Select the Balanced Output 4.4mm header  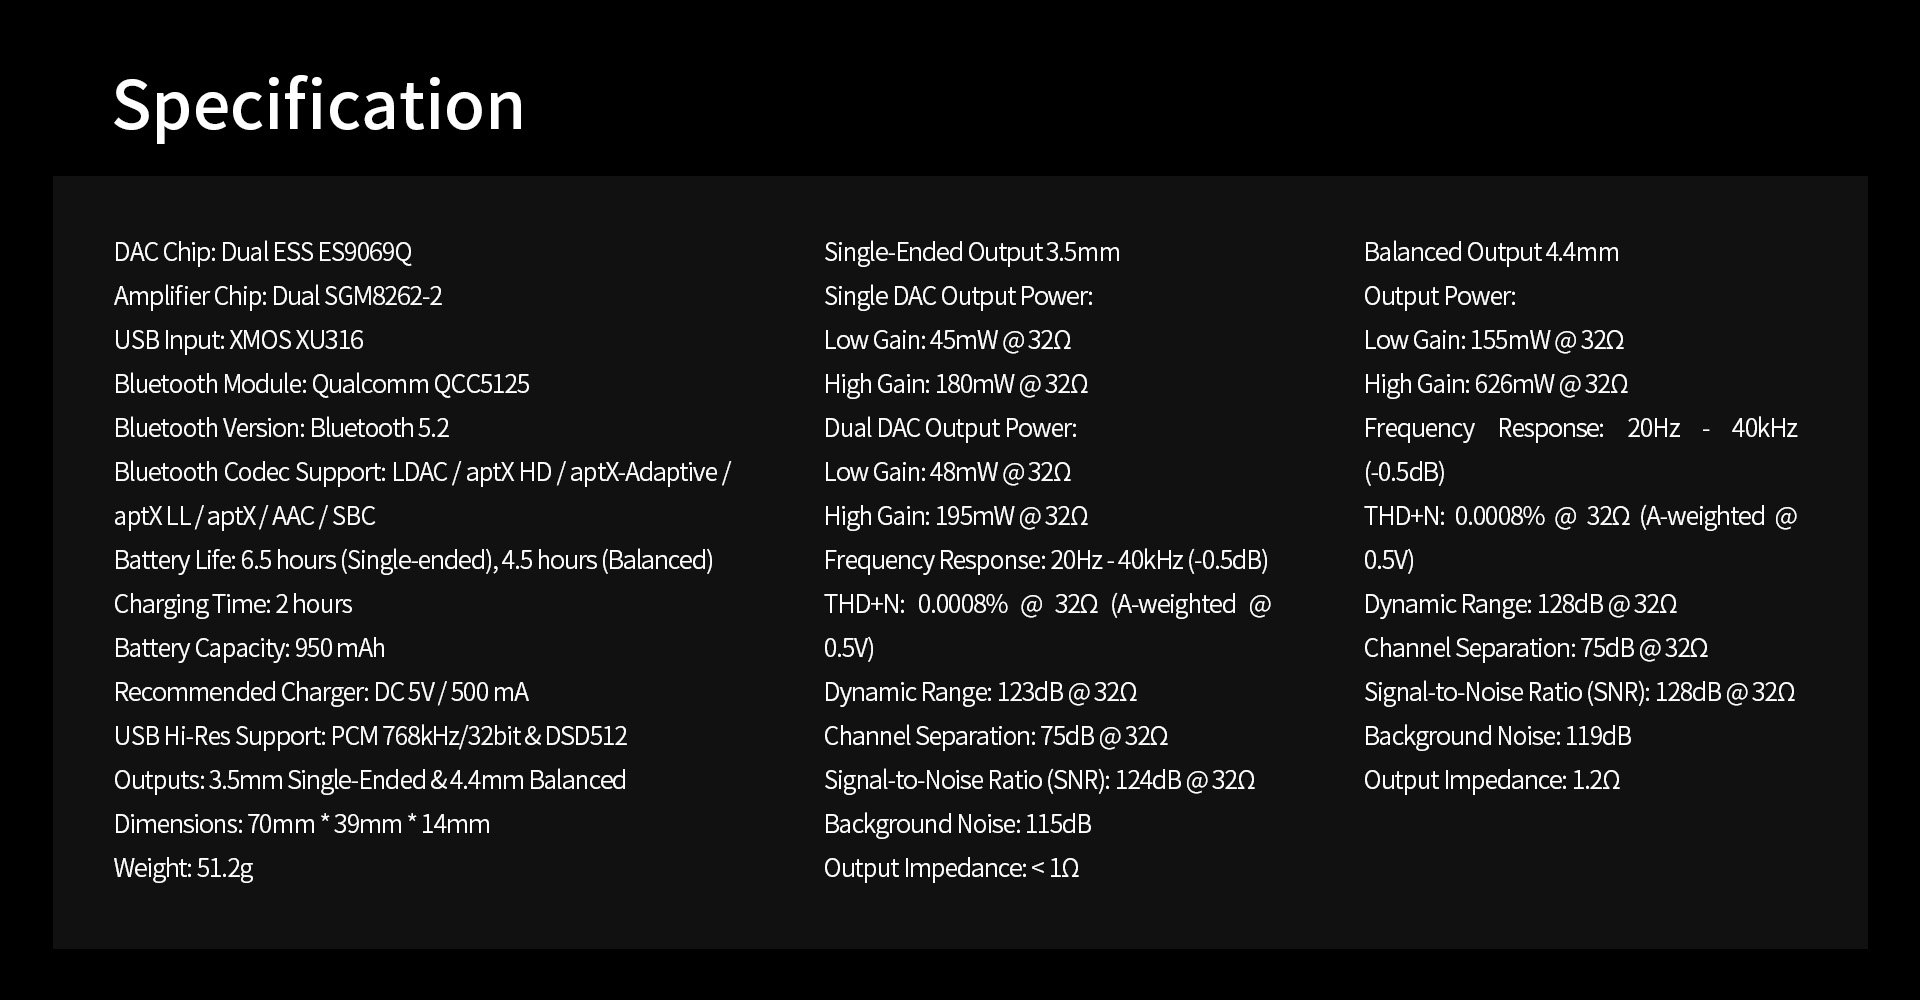1490,252
